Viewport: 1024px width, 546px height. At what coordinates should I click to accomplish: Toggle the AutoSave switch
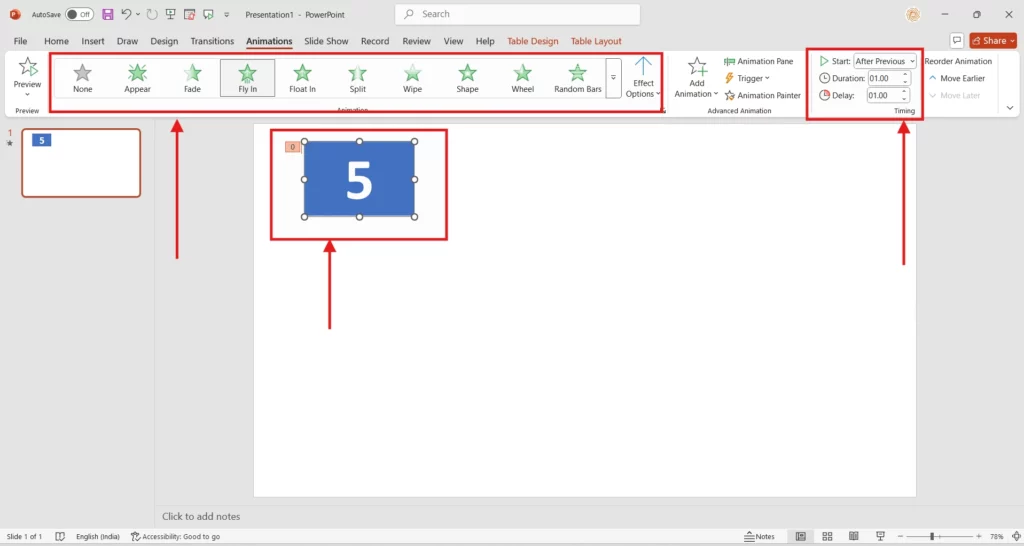[x=79, y=14]
